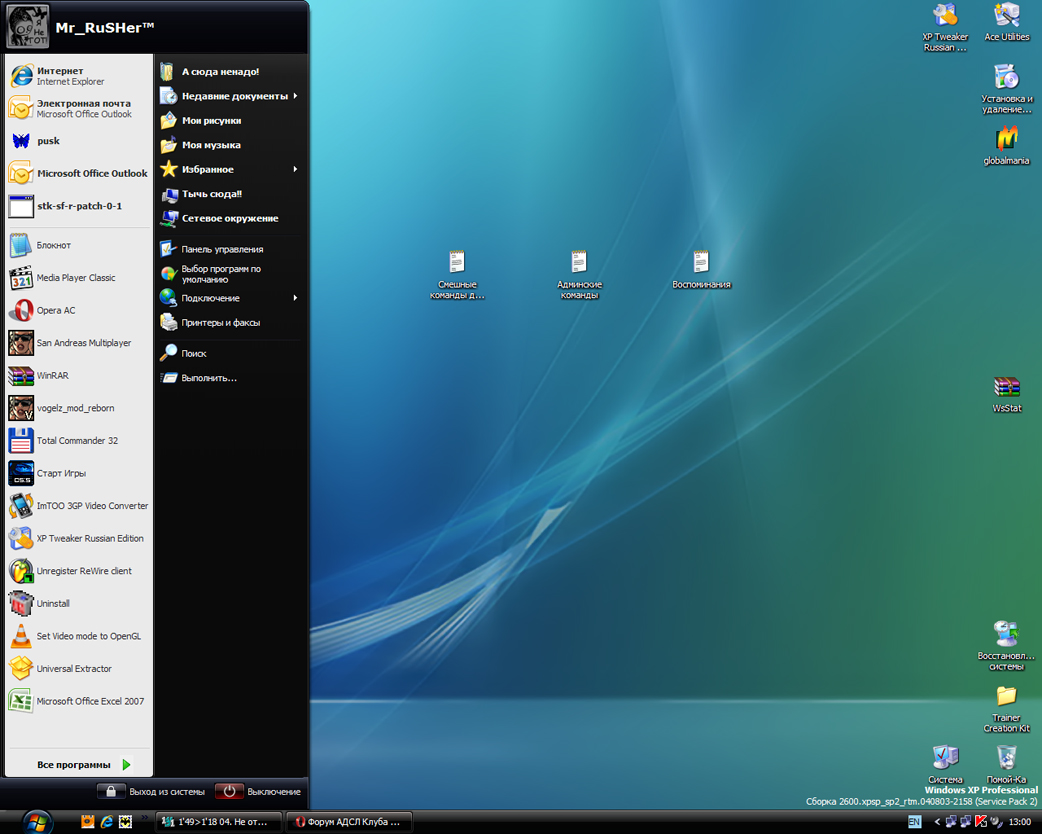Open Opera AC browser
The width and height of the screenshot is (1042, 834).
[x=78, y=310]
